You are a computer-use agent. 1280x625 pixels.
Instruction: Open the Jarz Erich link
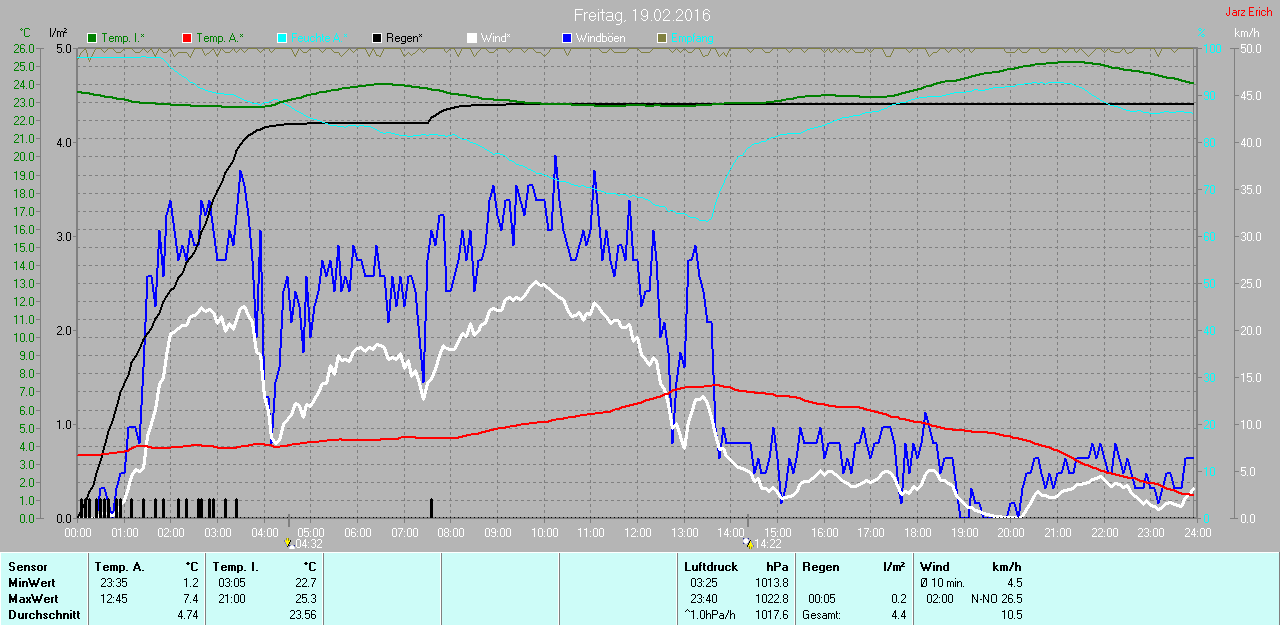click(1248, 12)
